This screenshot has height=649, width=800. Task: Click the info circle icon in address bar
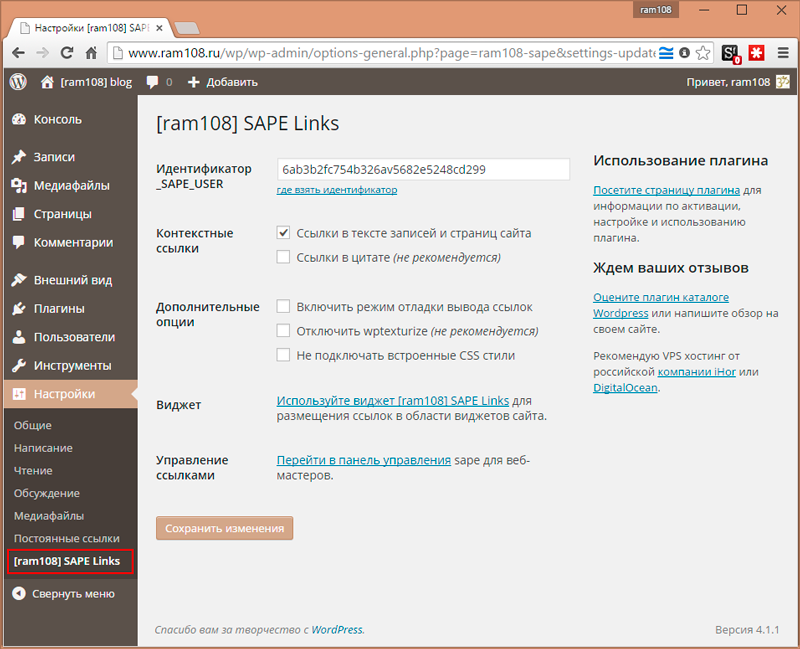pos(685,53)
